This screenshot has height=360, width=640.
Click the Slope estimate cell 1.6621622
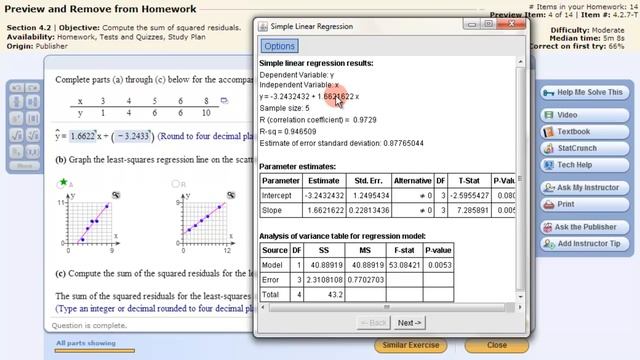pyautogui.click(x=324, y=210)
